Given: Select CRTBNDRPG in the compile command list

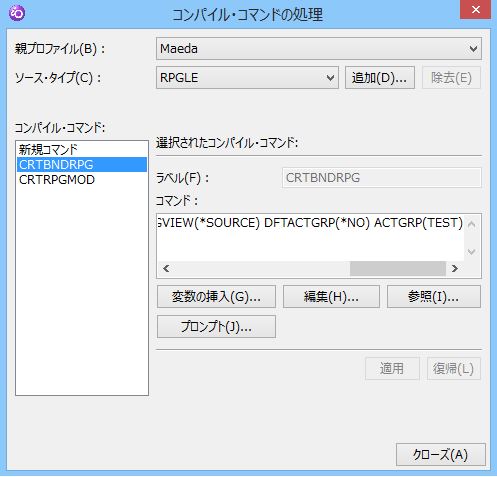Looking at the screenshot, I should (x=82, y=165).
